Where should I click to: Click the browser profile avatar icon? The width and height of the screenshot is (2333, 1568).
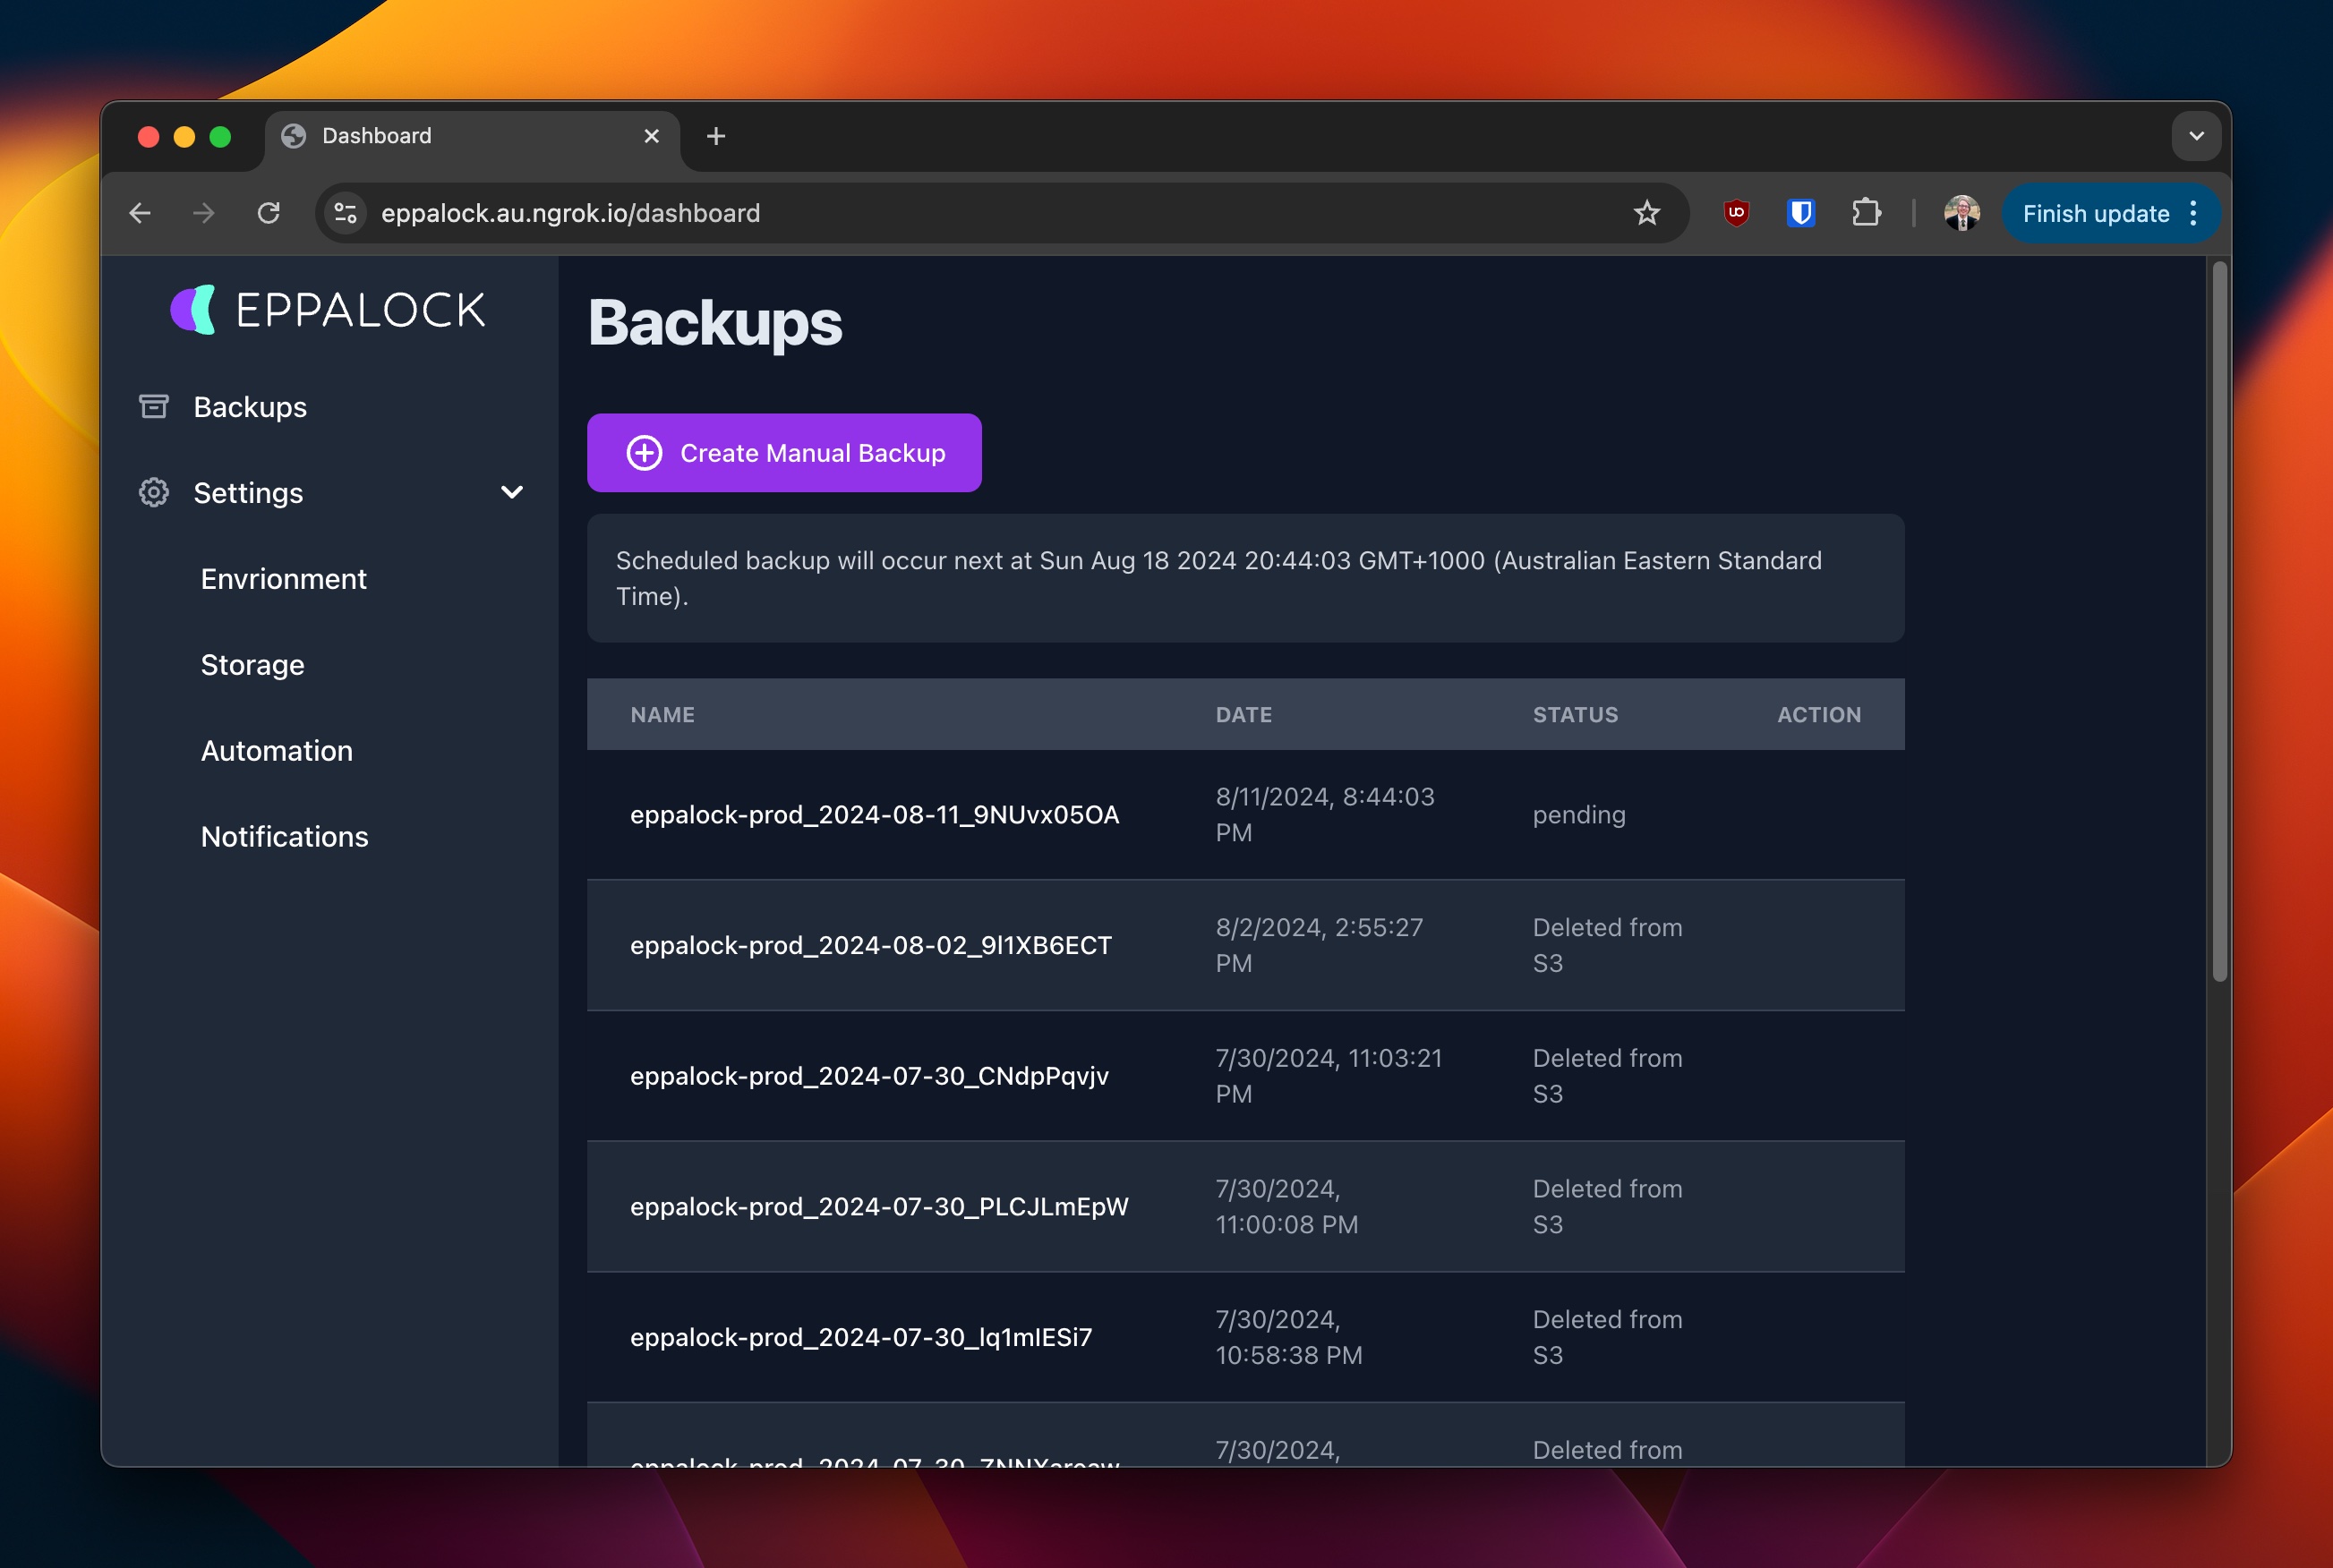point(1963,212)
